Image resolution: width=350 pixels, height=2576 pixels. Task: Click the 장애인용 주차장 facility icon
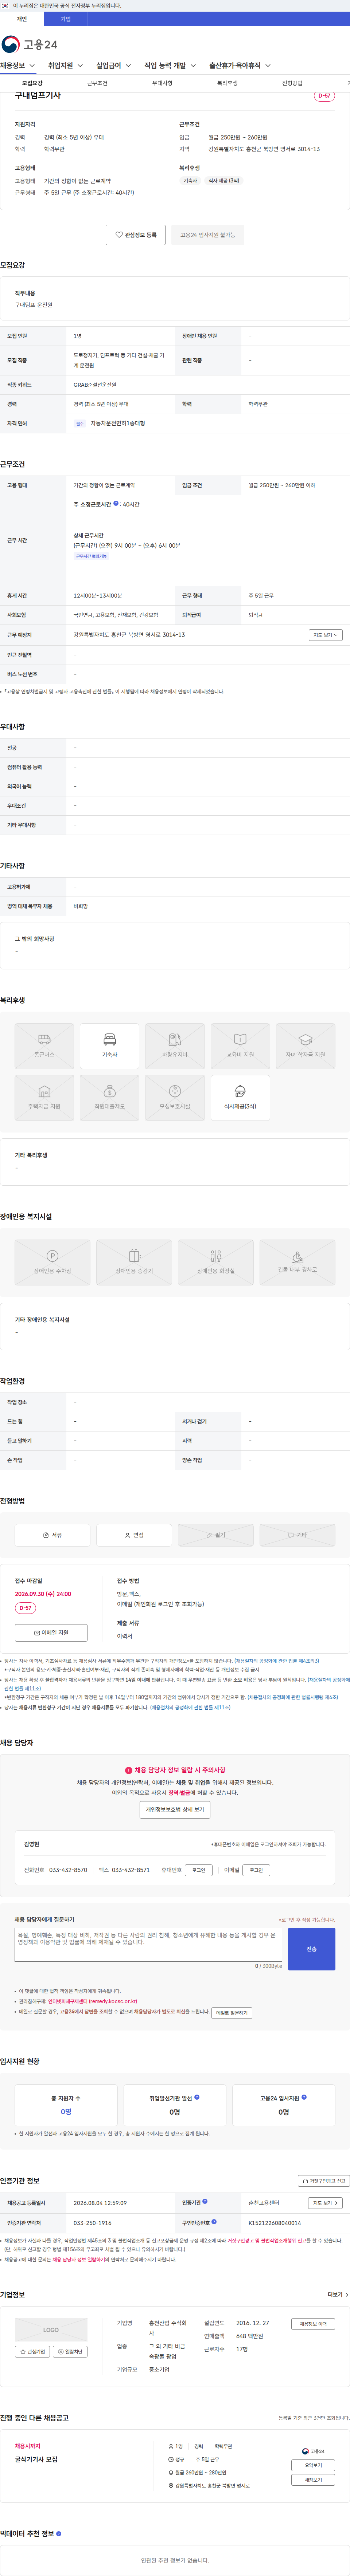point(52,1262)
